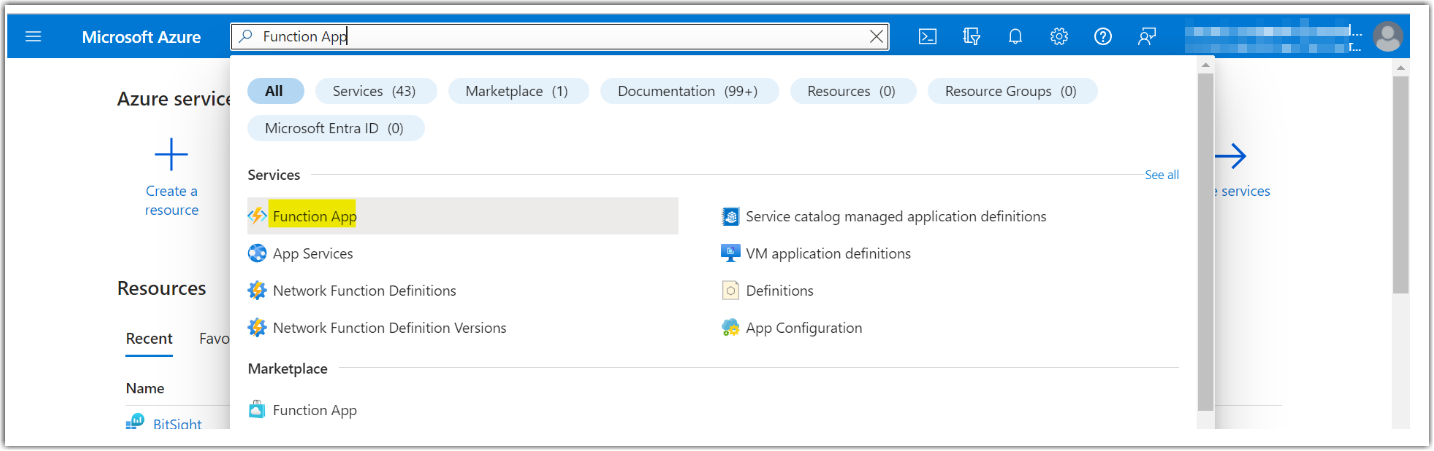Filter results by Resources (0)

[x=851, y=91]
